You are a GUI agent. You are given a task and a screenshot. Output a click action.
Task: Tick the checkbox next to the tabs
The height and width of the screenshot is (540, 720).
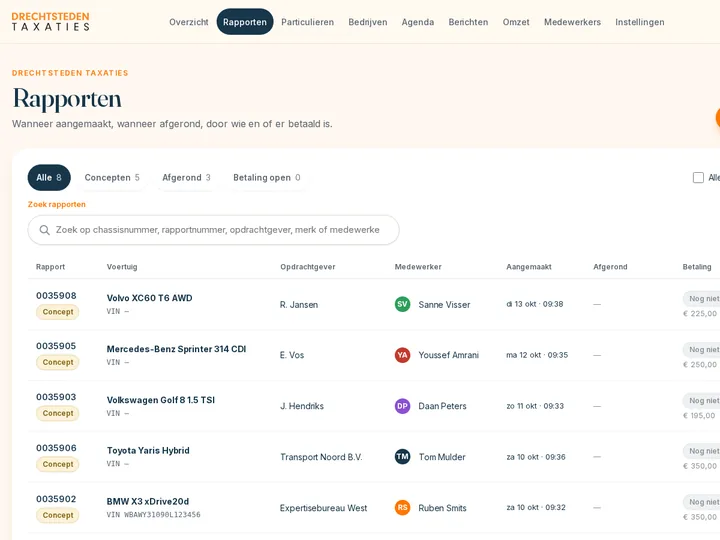[x=698, y=178]
